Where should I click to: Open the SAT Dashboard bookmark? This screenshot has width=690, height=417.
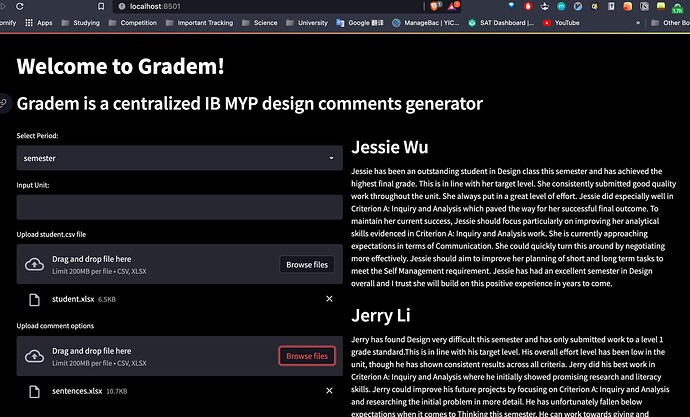501,22
